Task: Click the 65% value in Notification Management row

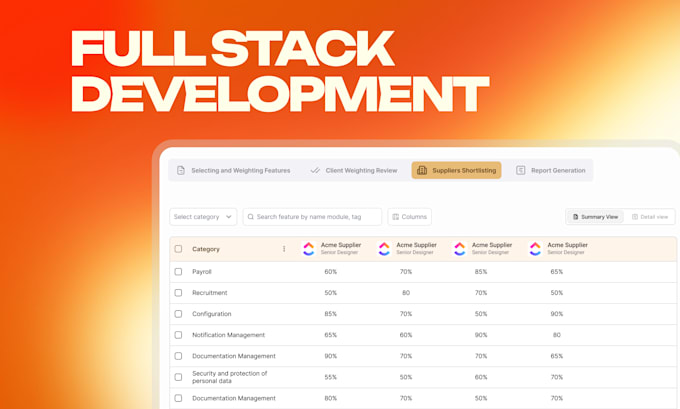Action: 330,335
